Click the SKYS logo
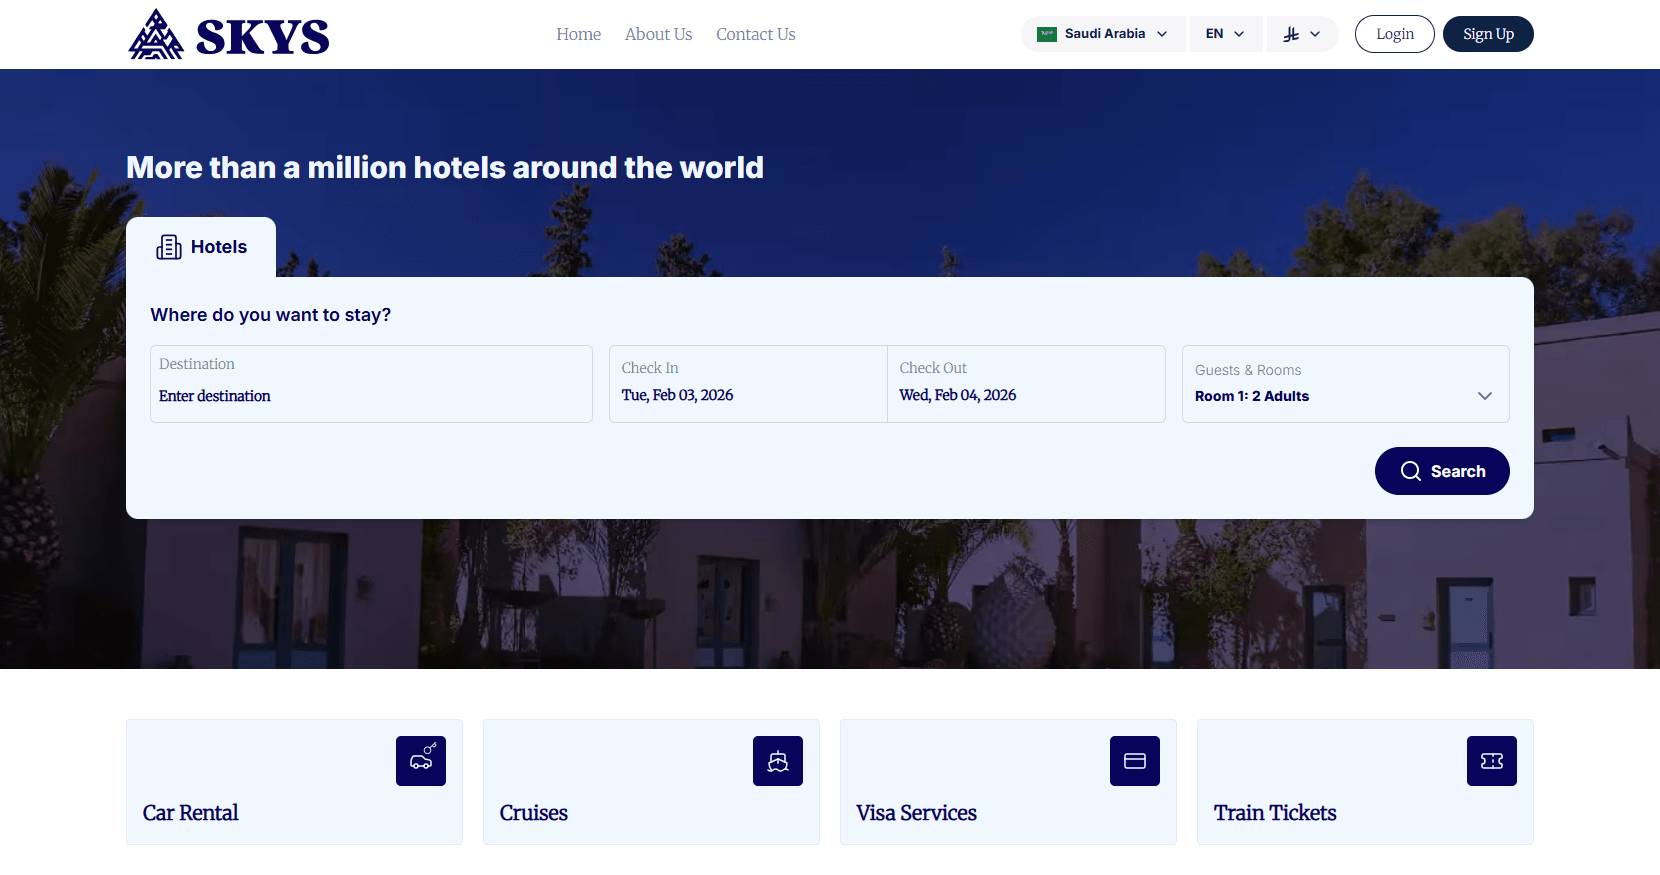The width and height of the screenshot is (1660, 875). pos(229,35)
